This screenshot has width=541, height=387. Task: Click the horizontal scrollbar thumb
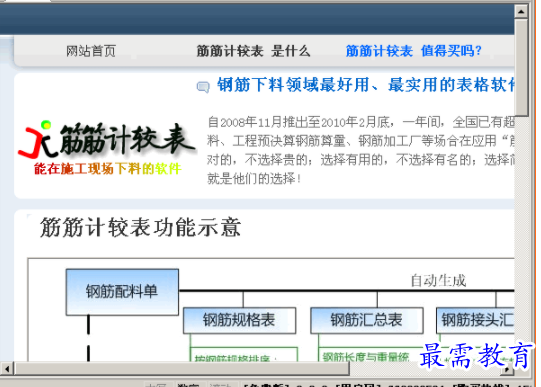(181, 369)
